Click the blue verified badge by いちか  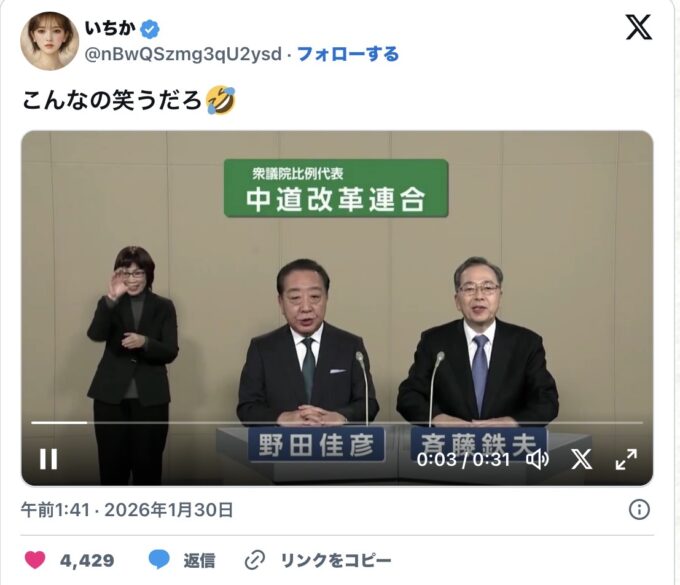[x=150, y=29]
